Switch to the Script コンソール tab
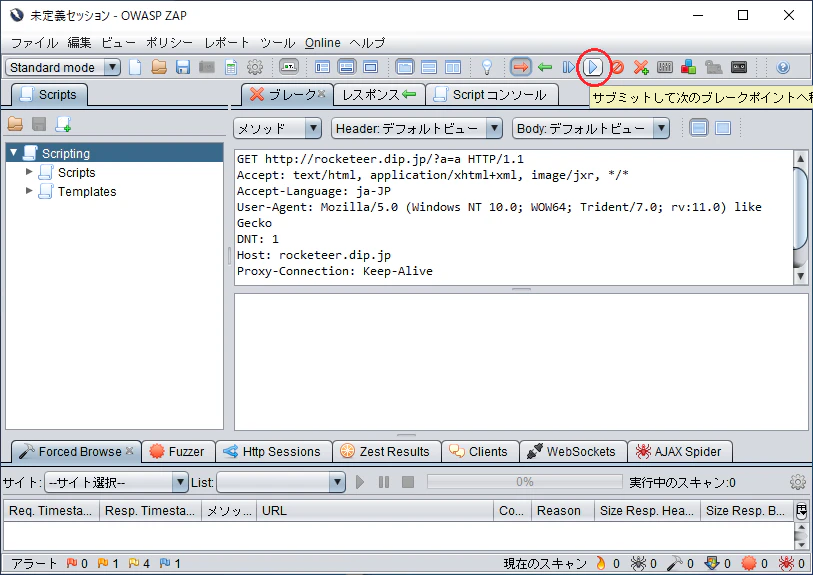This screenshot has width=813, height=575. point(492,95)
